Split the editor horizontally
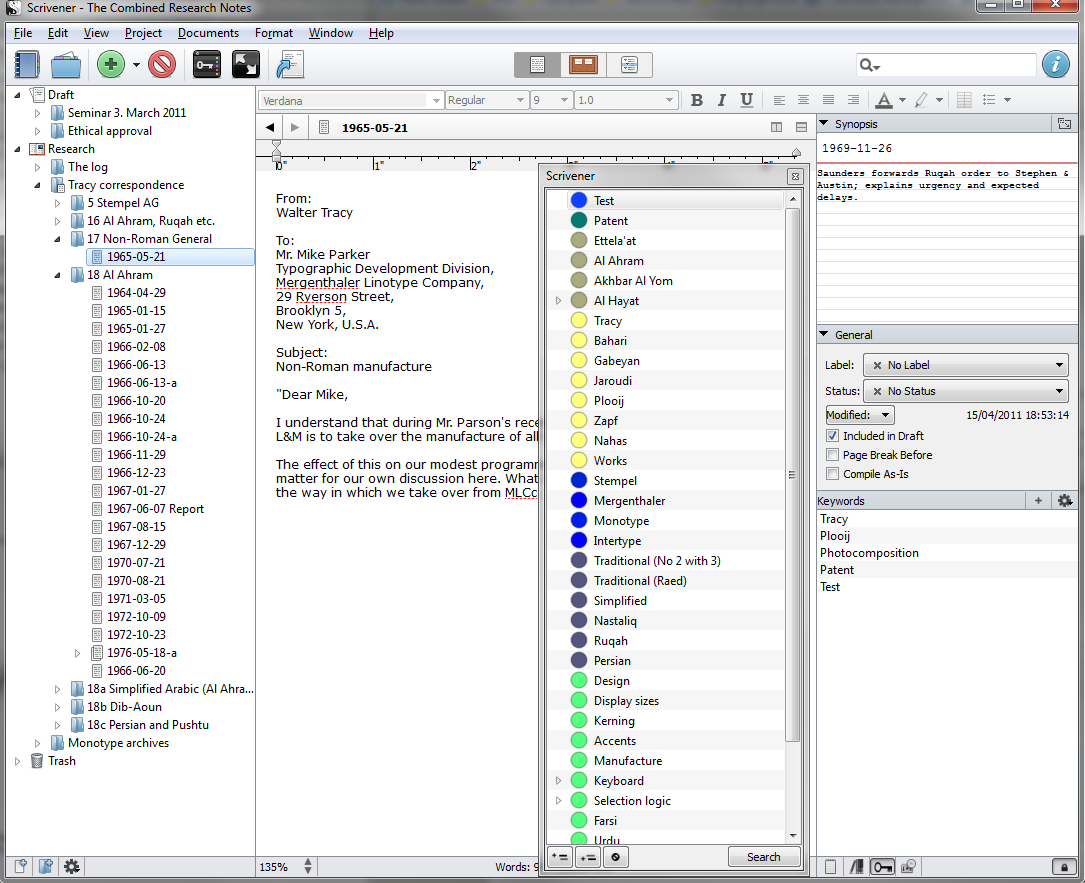This screenshot has width=1085, height=883. [x=801, y=127]
